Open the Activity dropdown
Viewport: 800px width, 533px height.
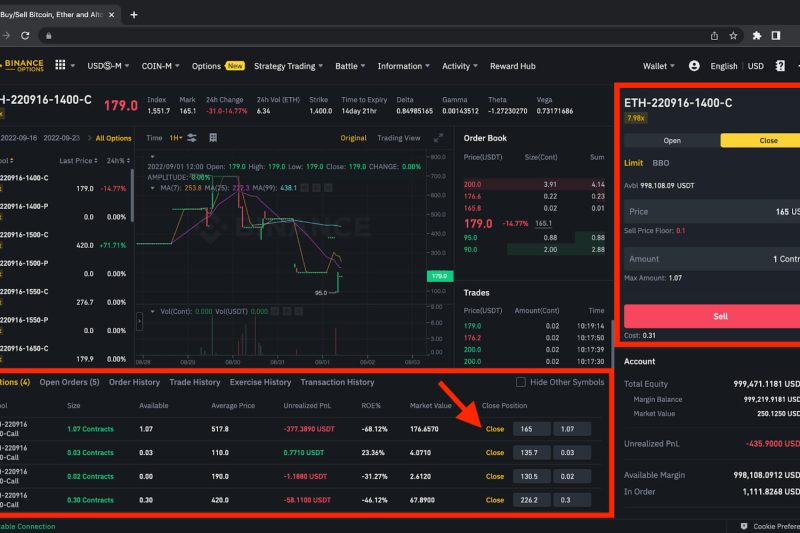pos(460,66)
